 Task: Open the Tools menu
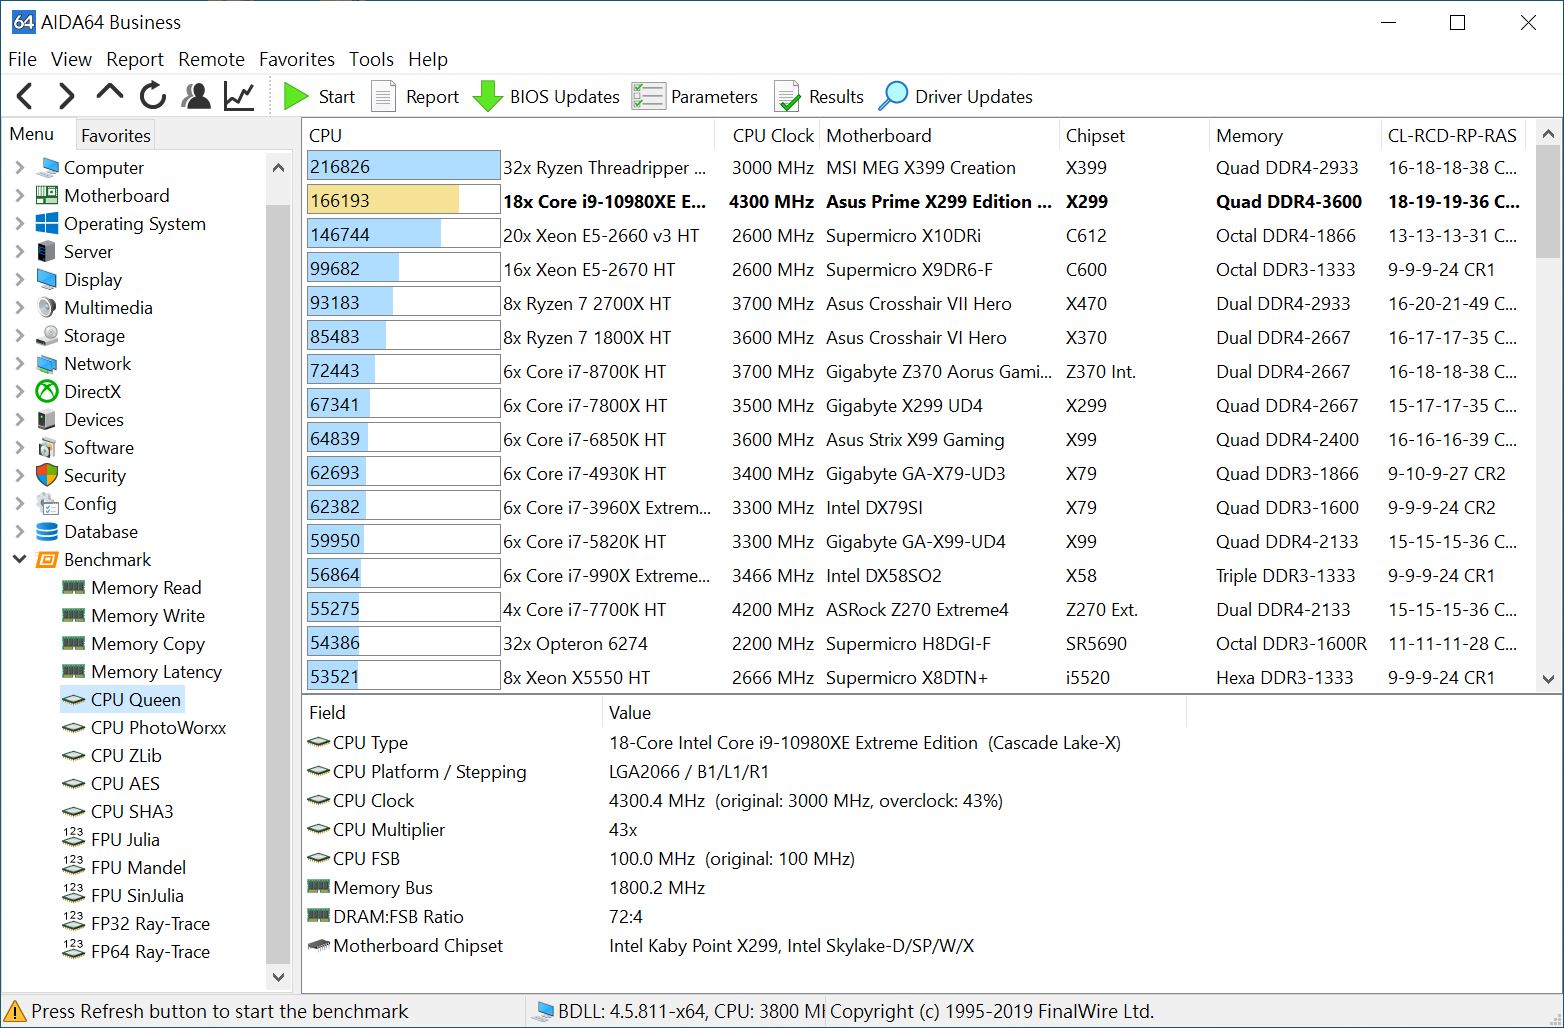pos(371,59)
